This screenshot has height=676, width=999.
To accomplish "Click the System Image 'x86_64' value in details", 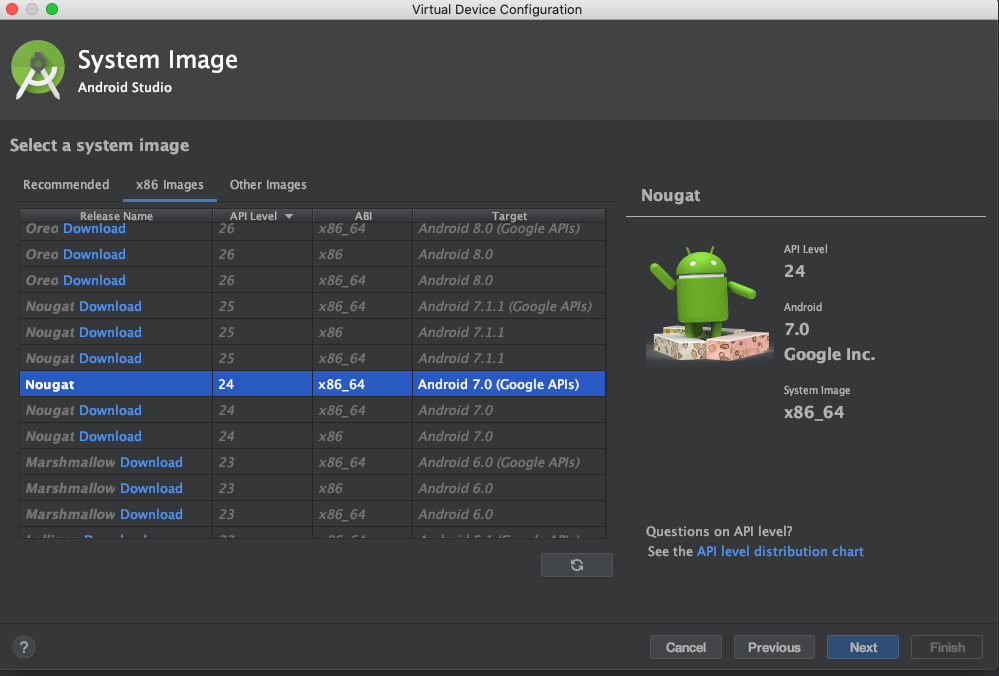I will coord(814,413).
